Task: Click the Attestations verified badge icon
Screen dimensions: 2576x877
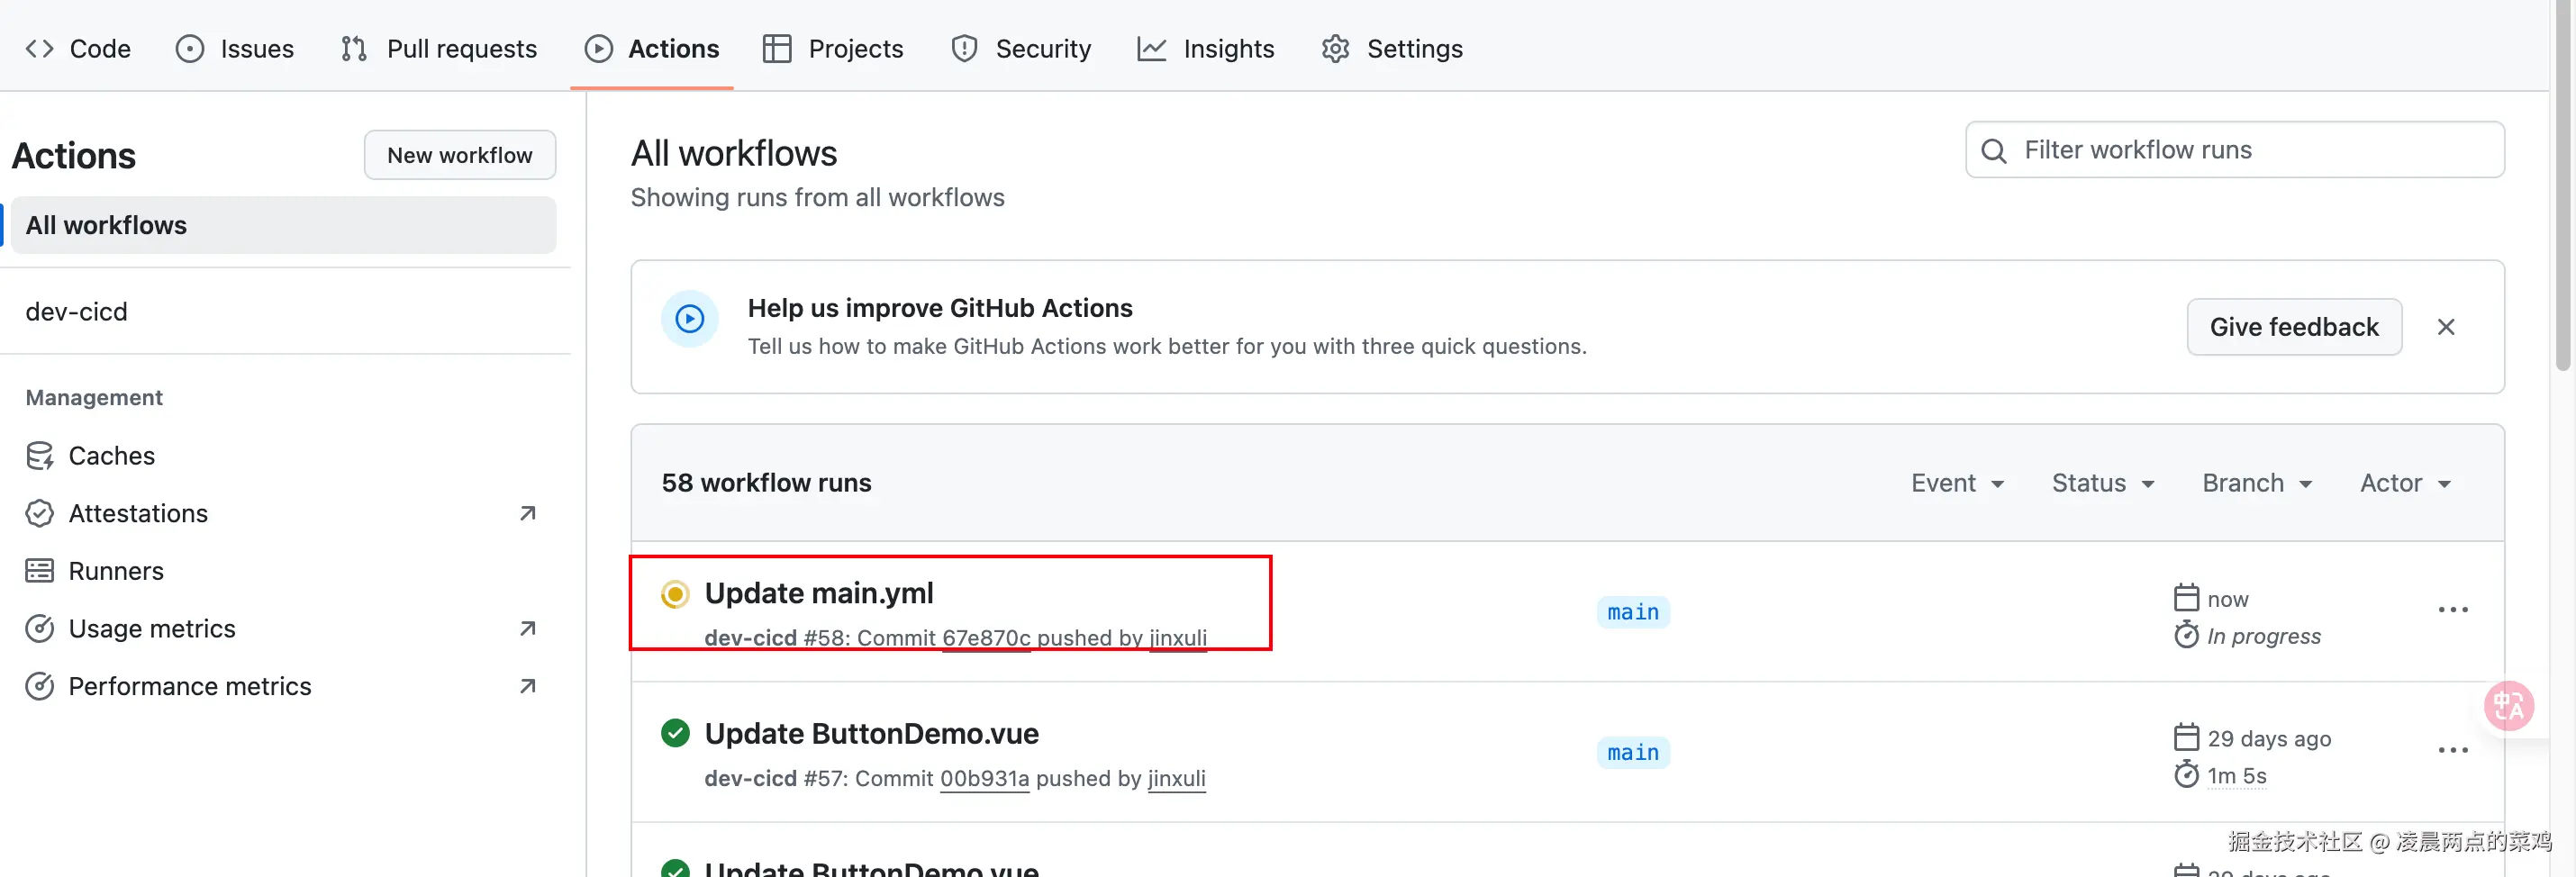Action: click(39, 513)
